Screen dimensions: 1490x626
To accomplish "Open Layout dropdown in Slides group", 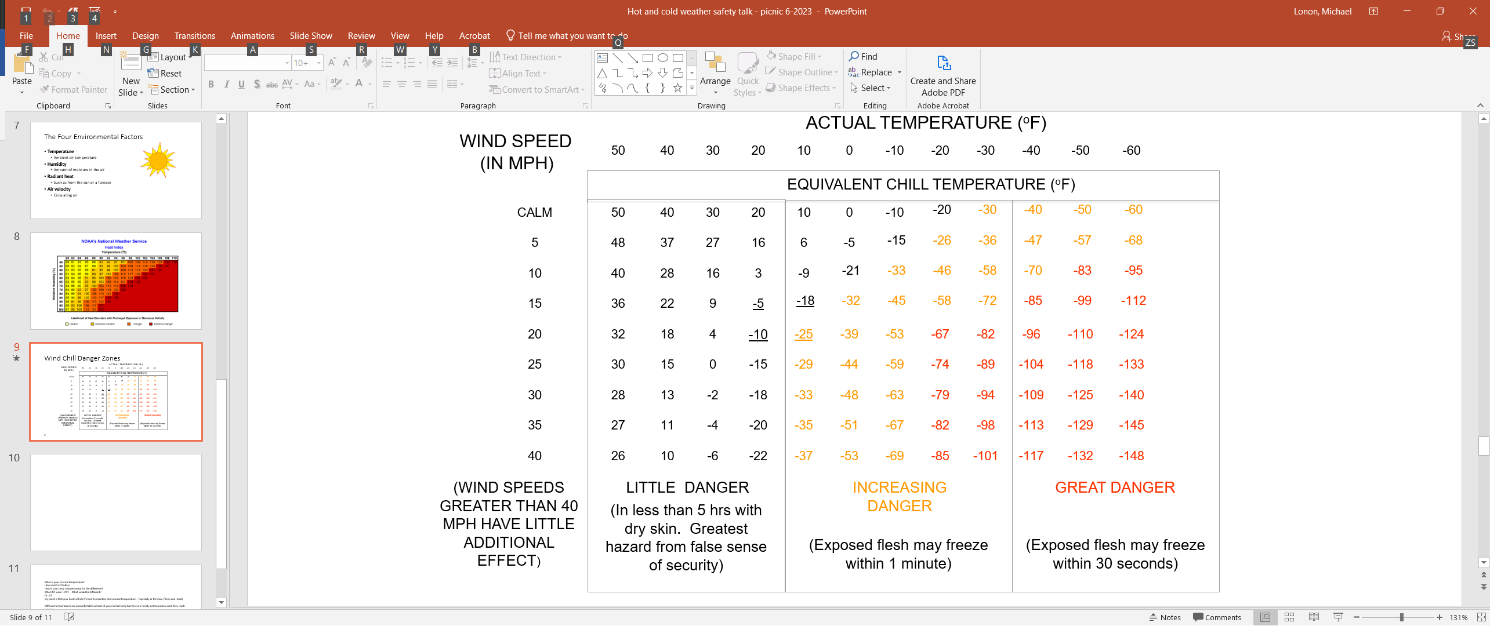I will click(169, 58).
